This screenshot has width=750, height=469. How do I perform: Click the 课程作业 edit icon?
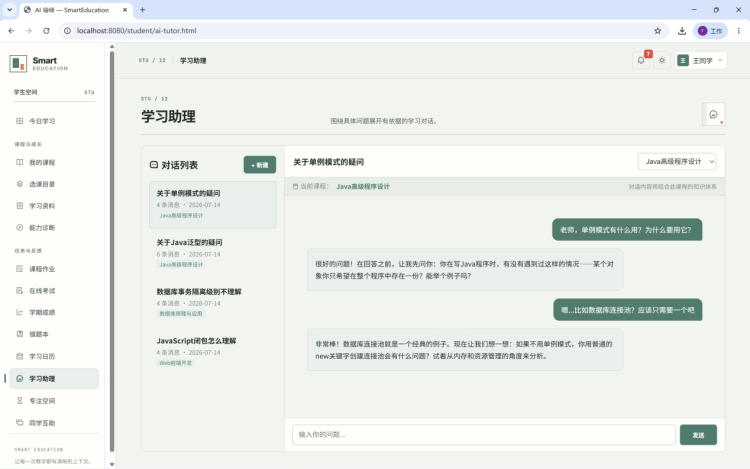point(20,269)
